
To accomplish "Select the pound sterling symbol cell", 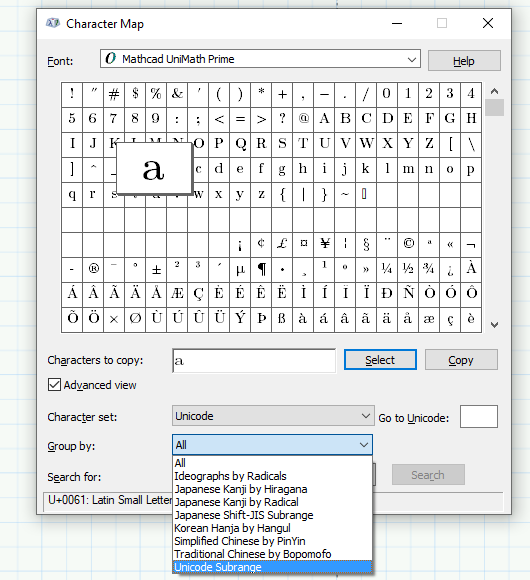I will (282, 244).
